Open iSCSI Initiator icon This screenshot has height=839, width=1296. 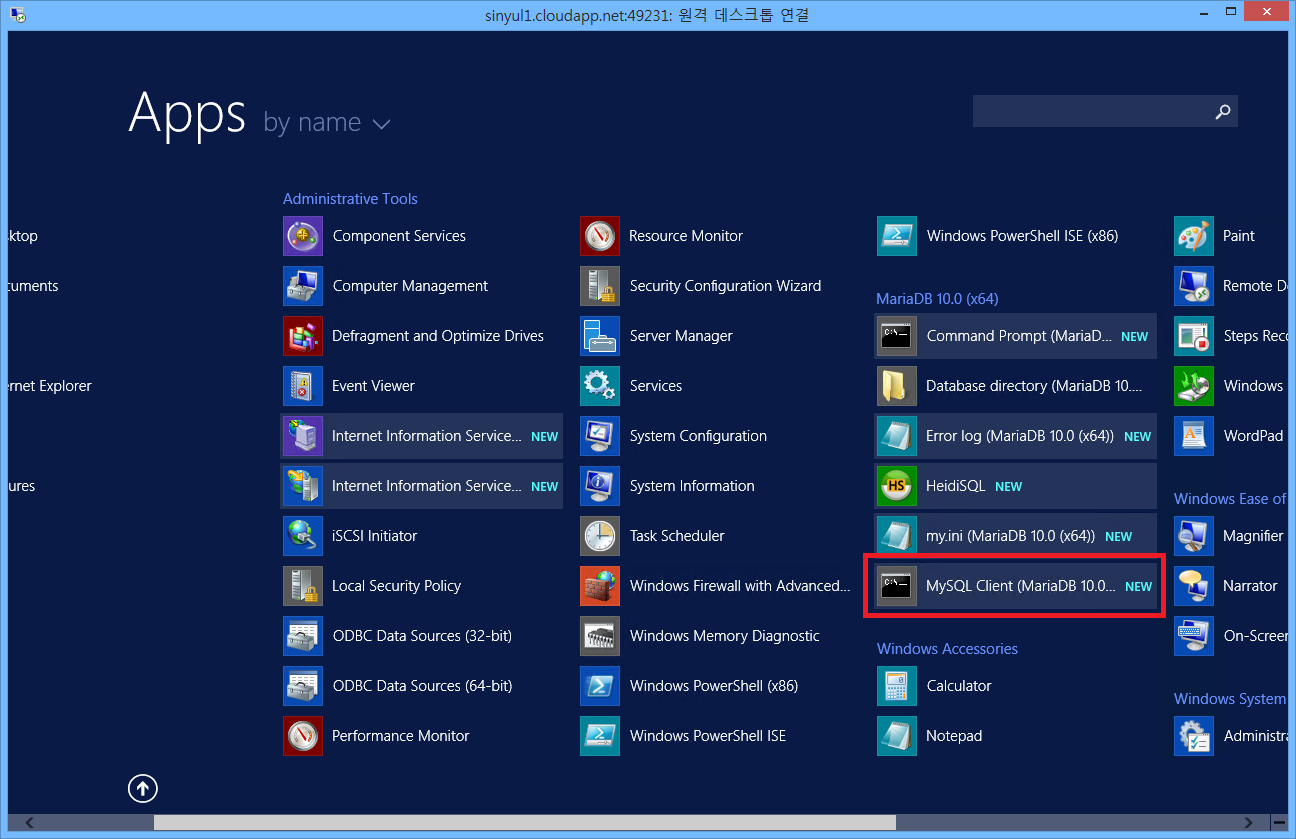(303, 536)
